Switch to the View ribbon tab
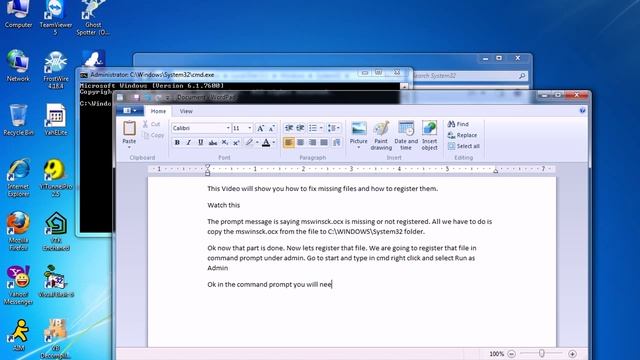 coord(186,111)
